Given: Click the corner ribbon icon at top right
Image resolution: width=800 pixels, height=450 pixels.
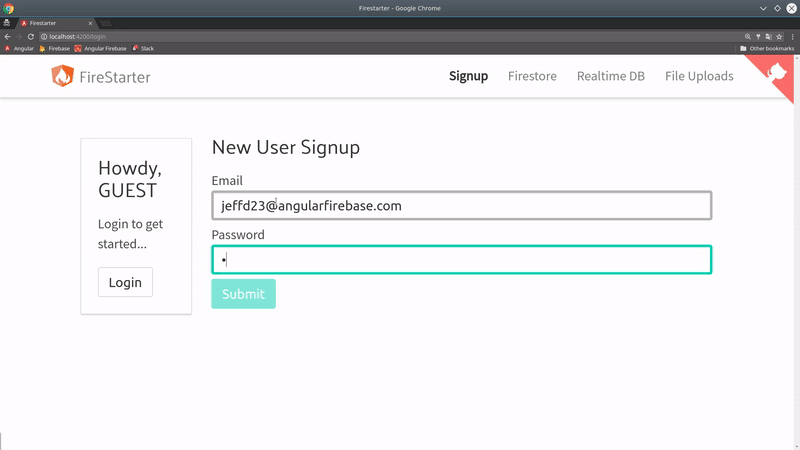Looking at the screenshot, I should tap(778, 72).
